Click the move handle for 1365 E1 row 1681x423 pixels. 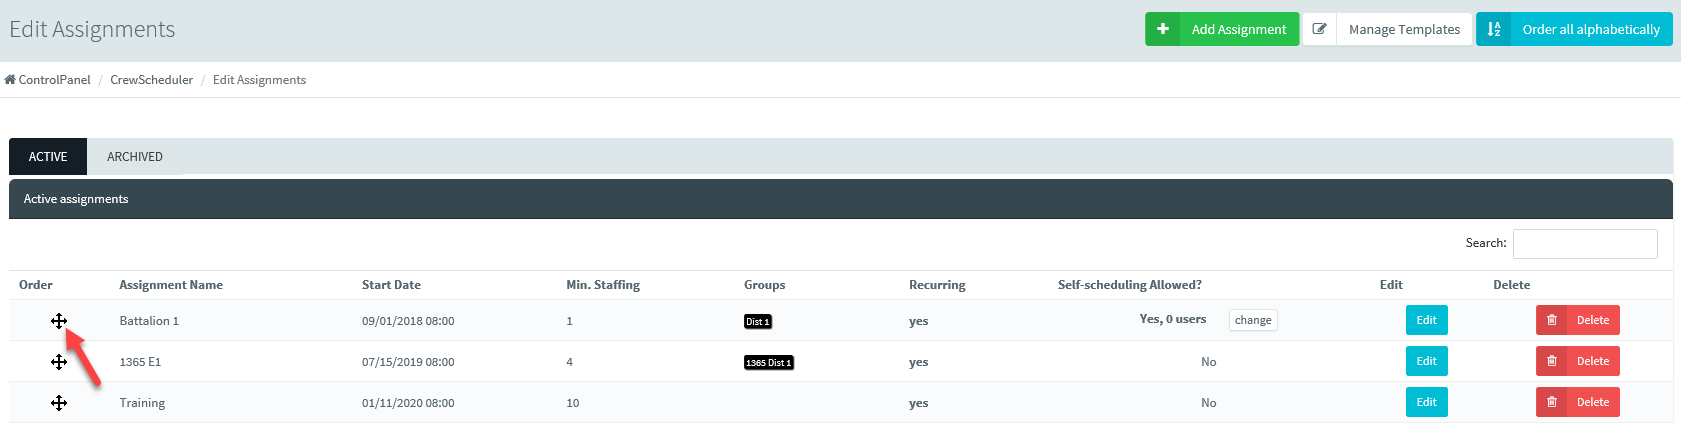pyautogui.click(x=59, y=362)
